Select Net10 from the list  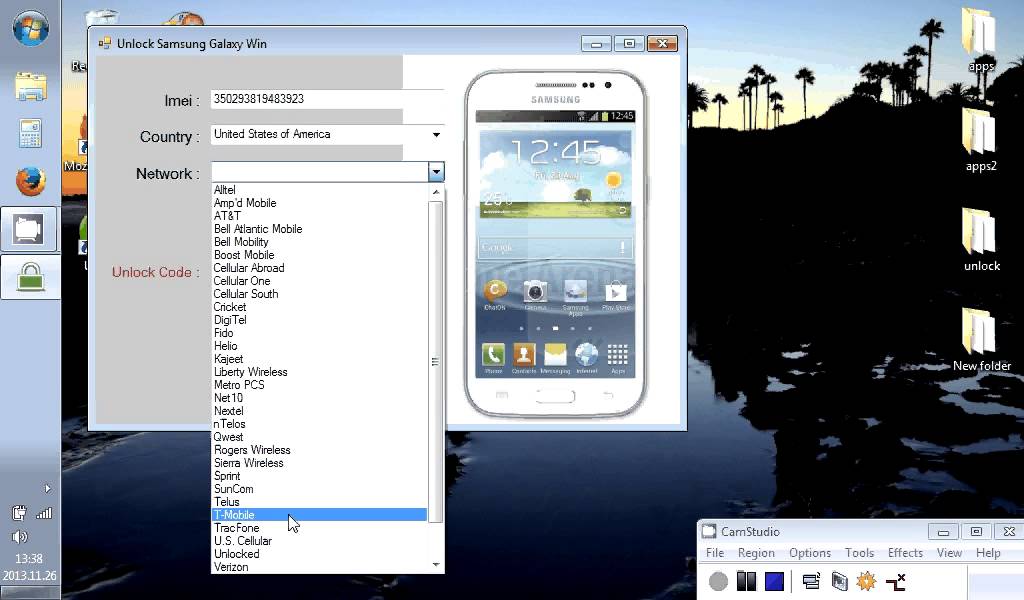point(320,398)
